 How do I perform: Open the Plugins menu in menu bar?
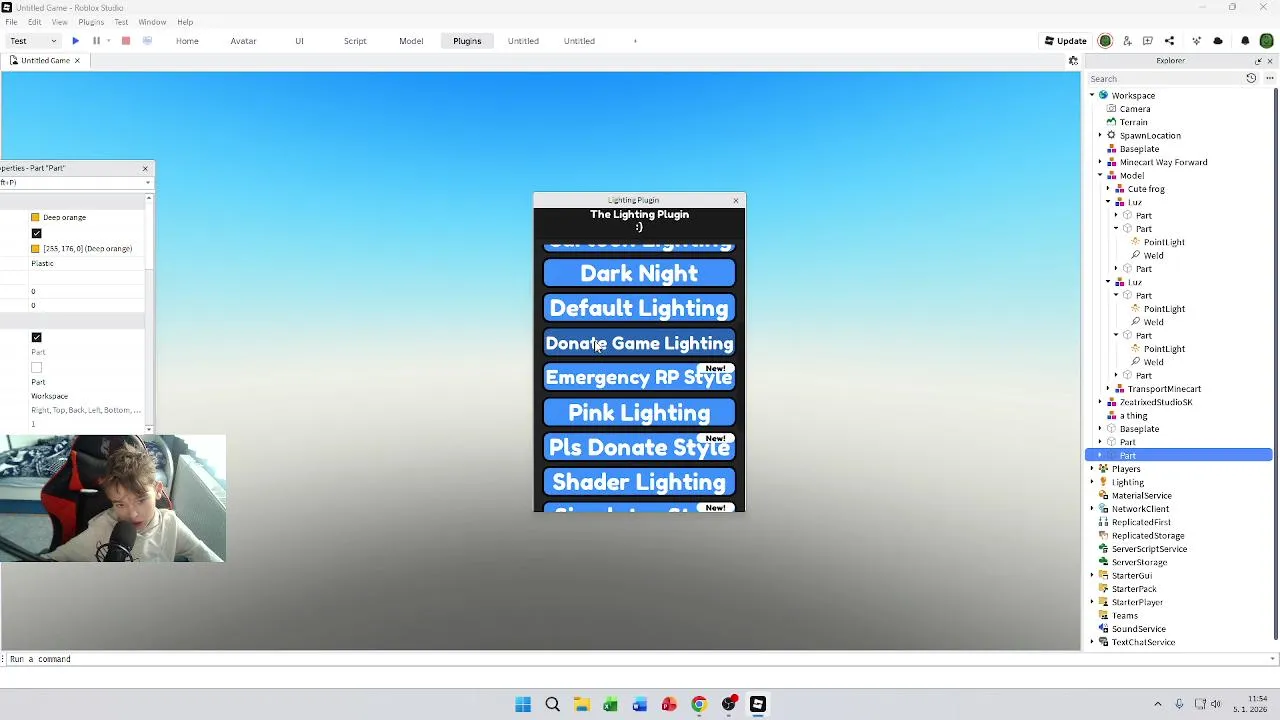coord(91,22)
